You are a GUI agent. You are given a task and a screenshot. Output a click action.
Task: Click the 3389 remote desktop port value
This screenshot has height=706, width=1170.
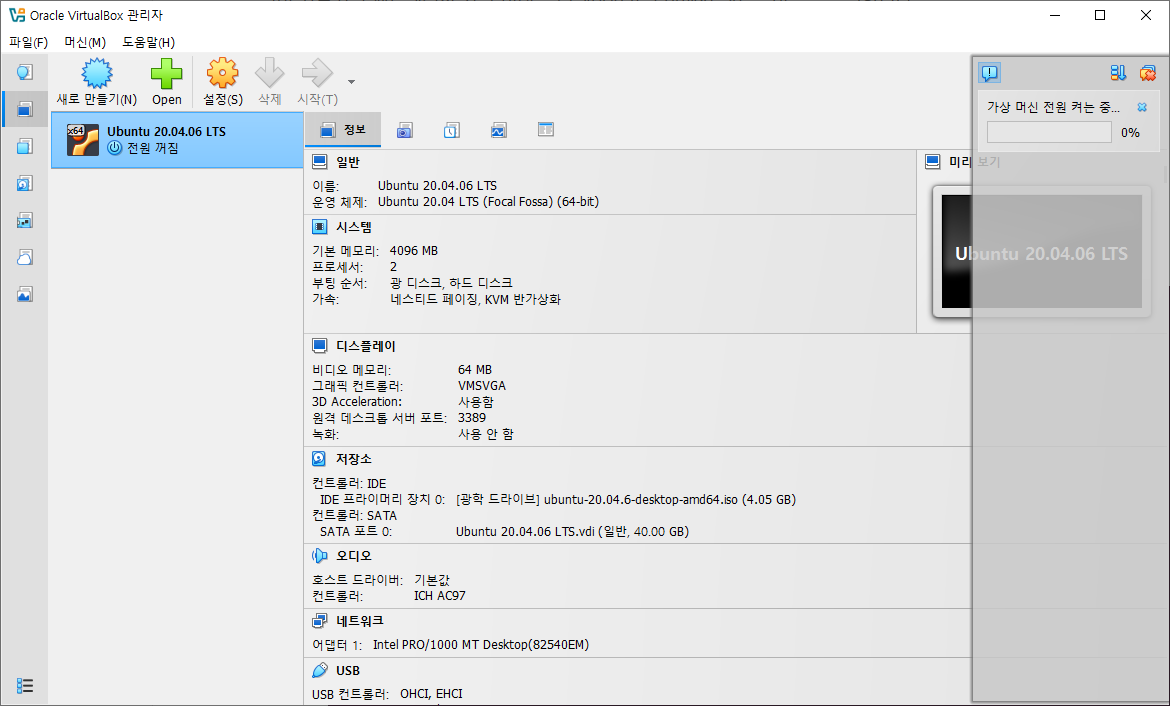click(472, 418)
